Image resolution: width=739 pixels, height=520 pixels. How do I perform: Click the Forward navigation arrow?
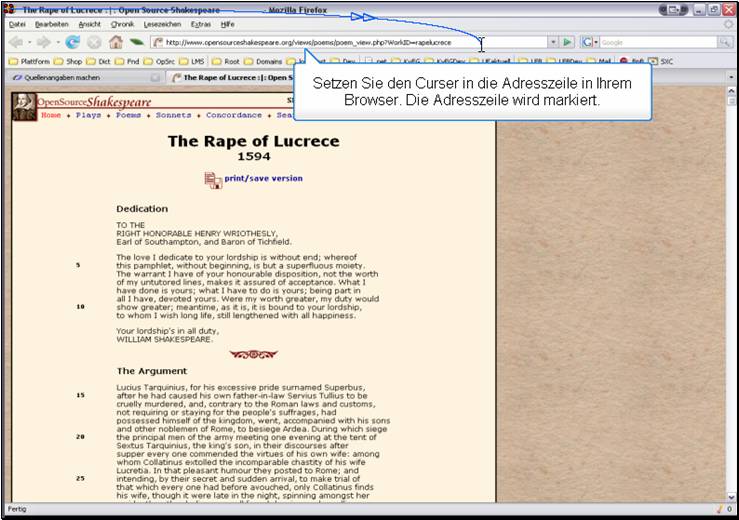[x=44, y=43]
